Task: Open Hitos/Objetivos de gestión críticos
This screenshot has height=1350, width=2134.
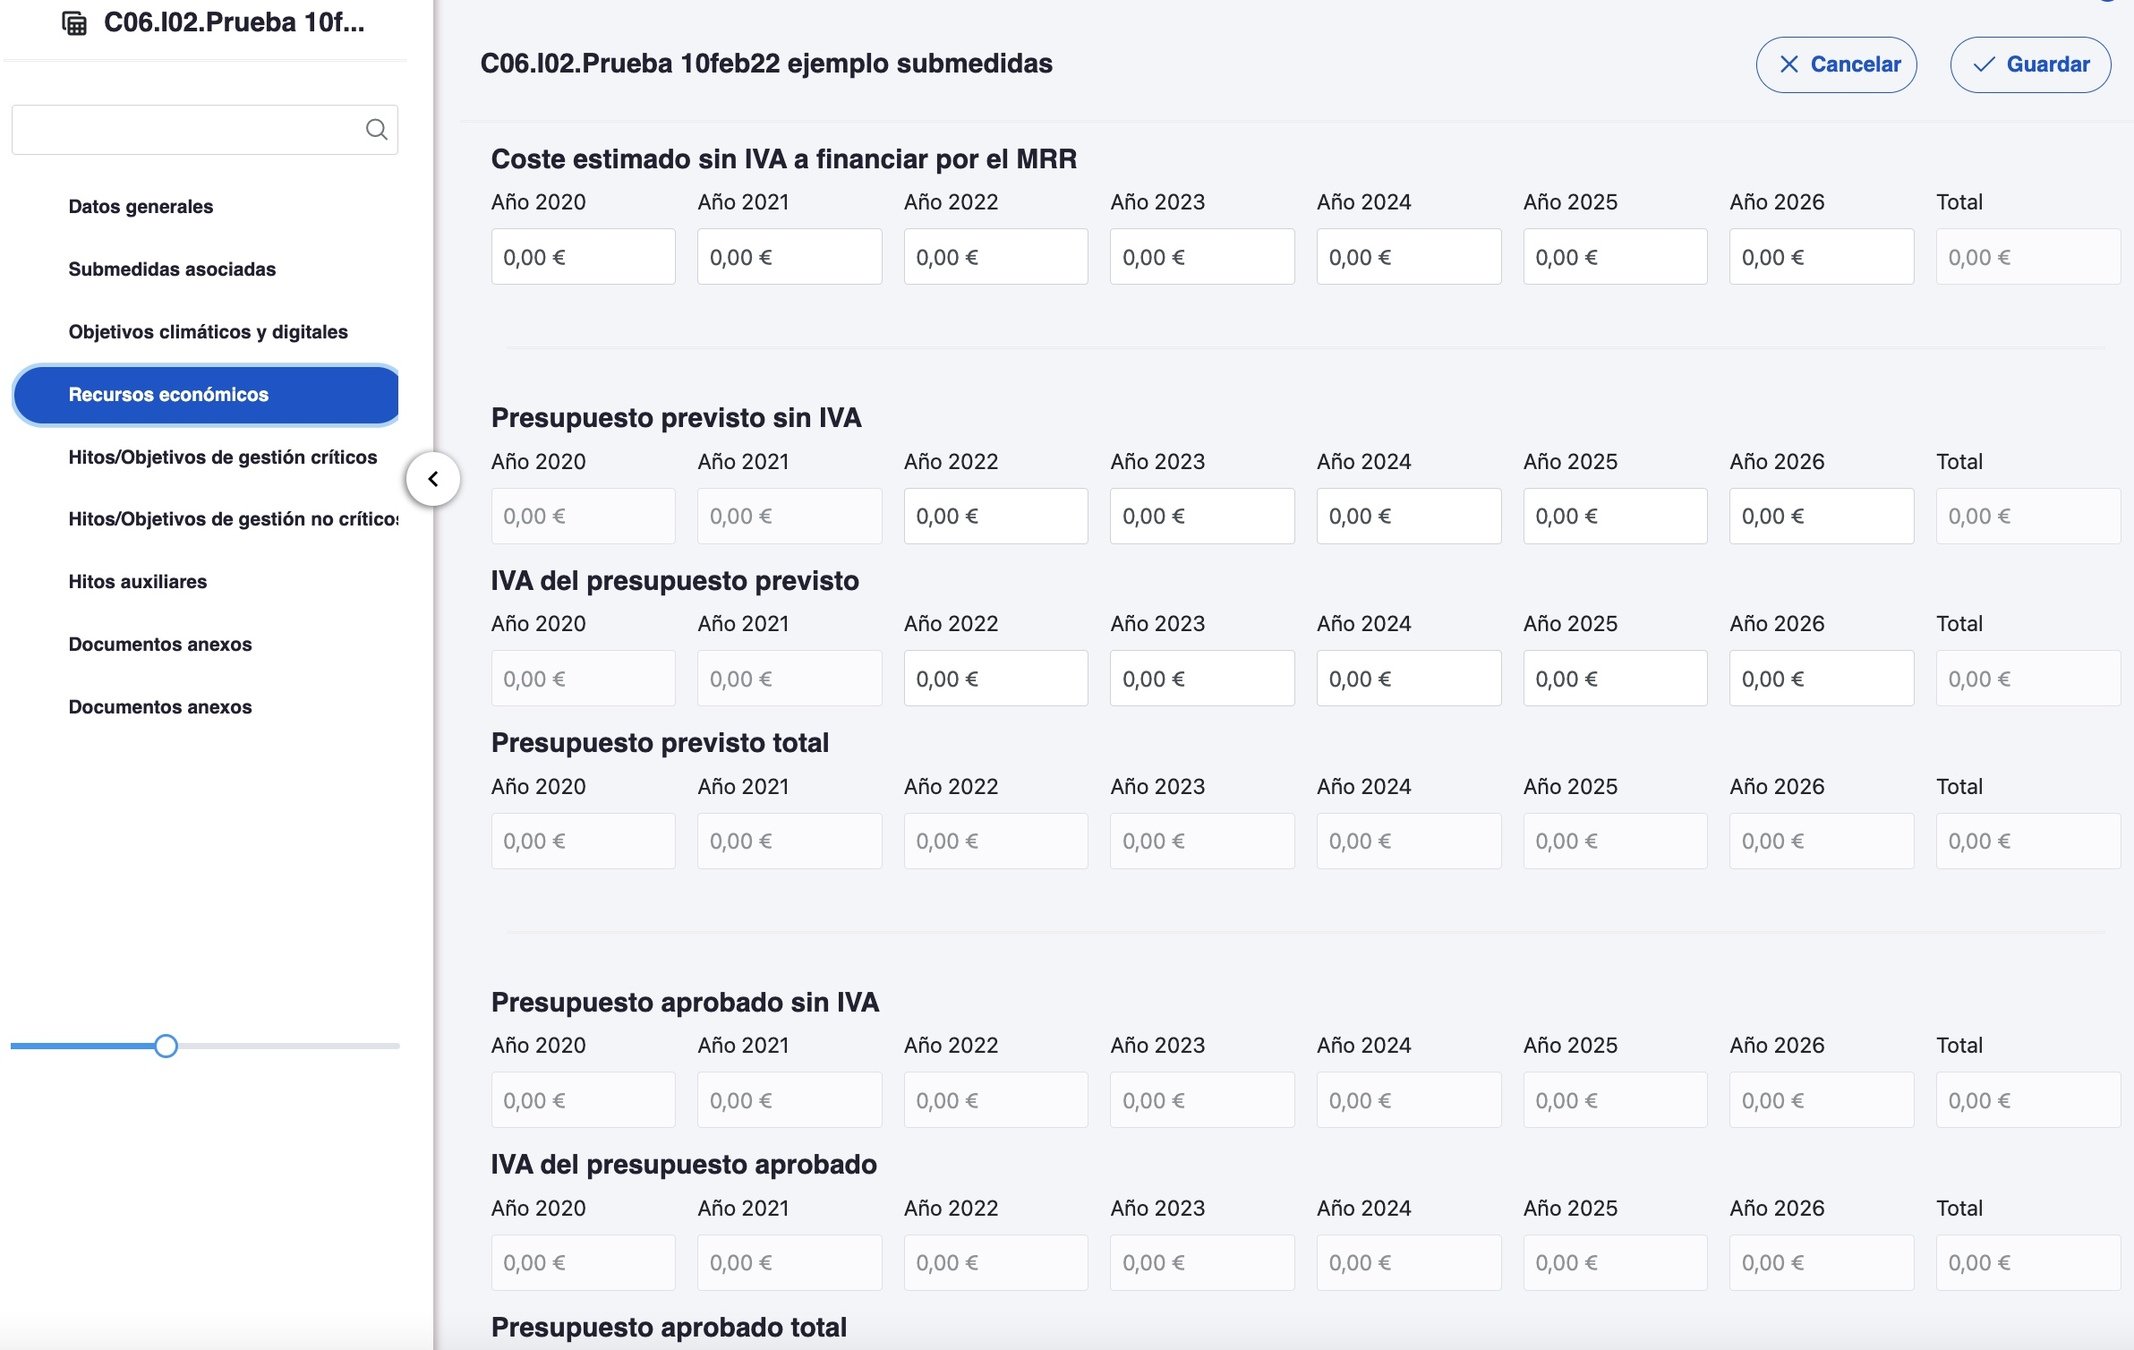Action: tap(222, 457)
